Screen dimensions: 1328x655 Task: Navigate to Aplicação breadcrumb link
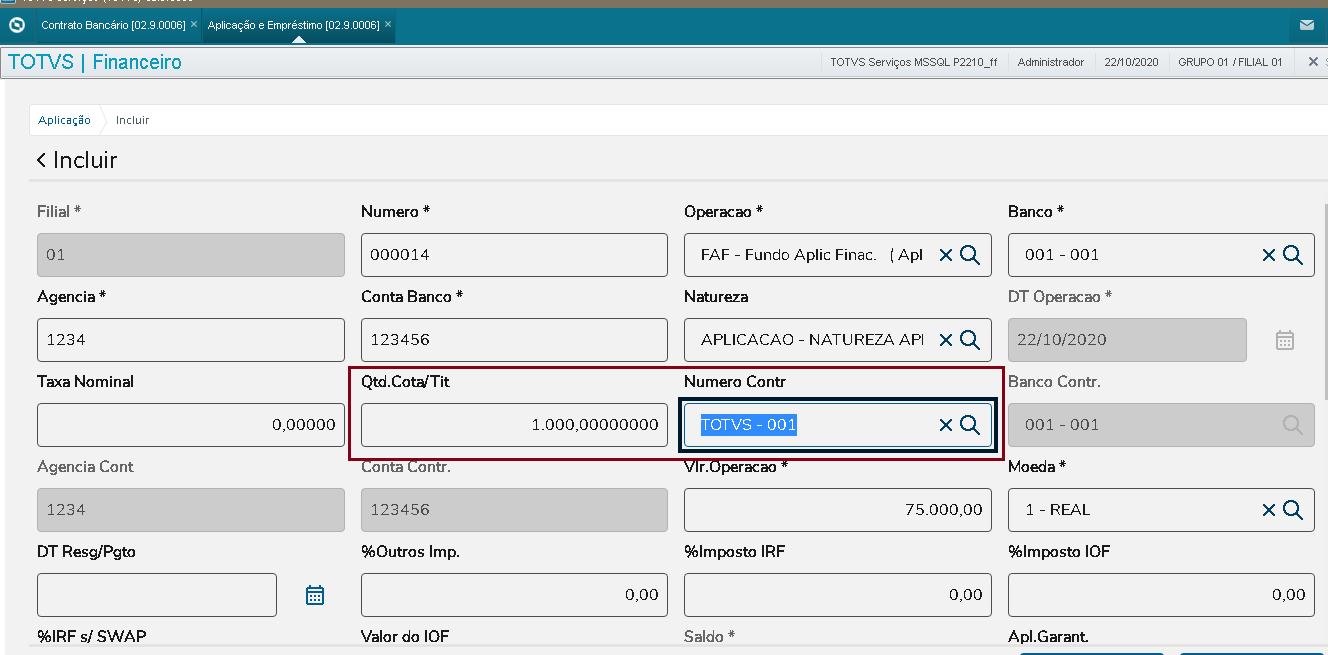(x=64, y=120)
